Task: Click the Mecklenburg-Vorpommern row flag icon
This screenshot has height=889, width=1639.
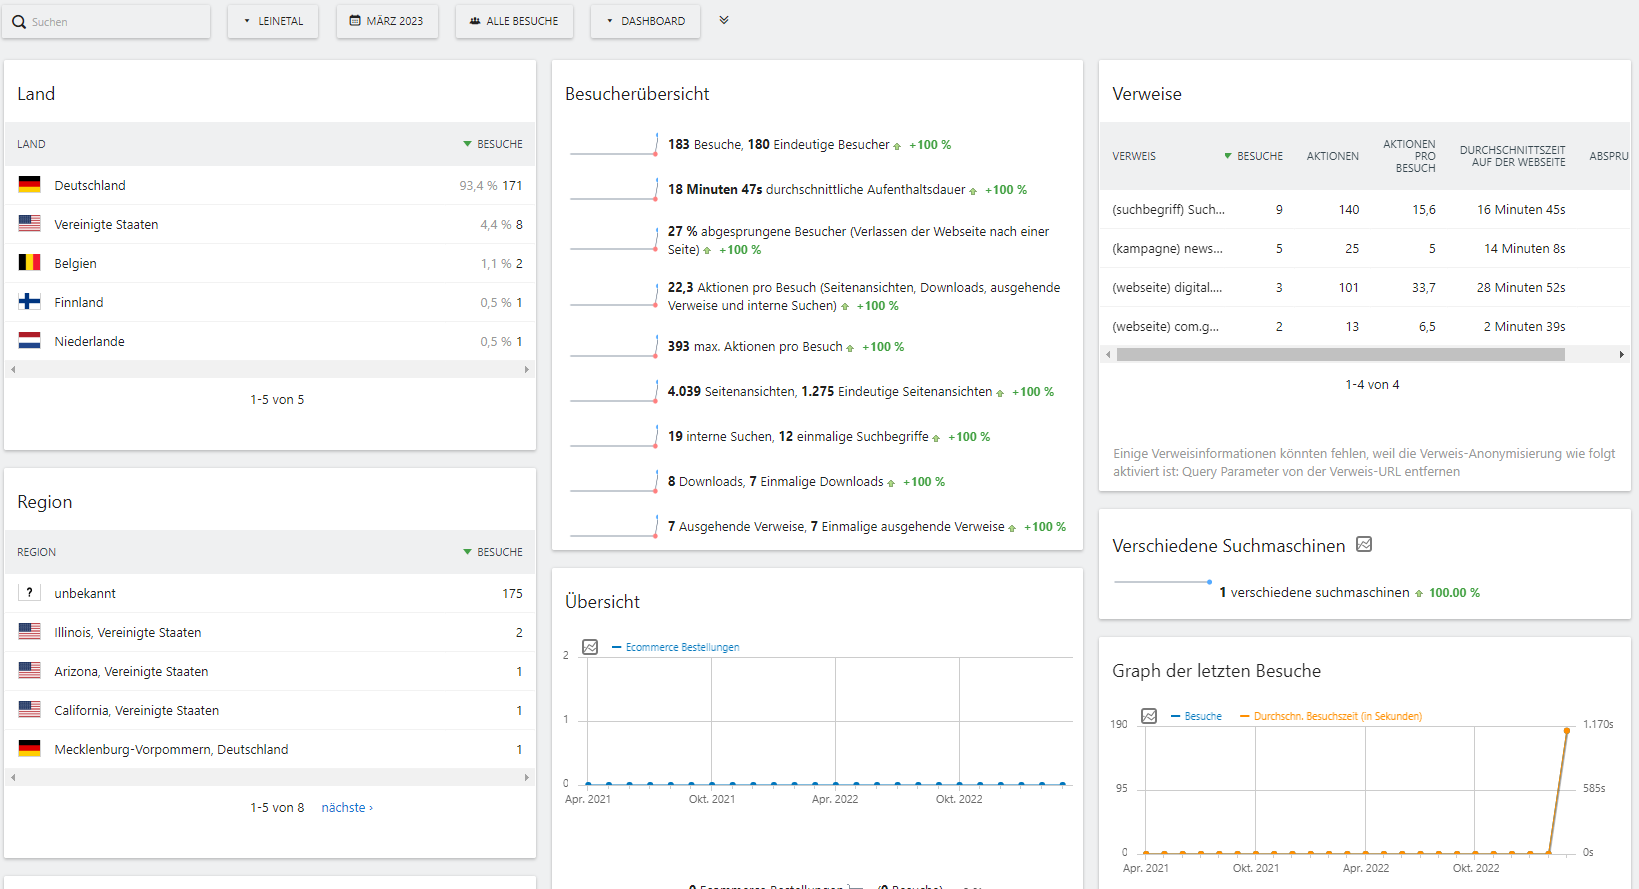Action: pyautogui.click(x=30, y=749)
